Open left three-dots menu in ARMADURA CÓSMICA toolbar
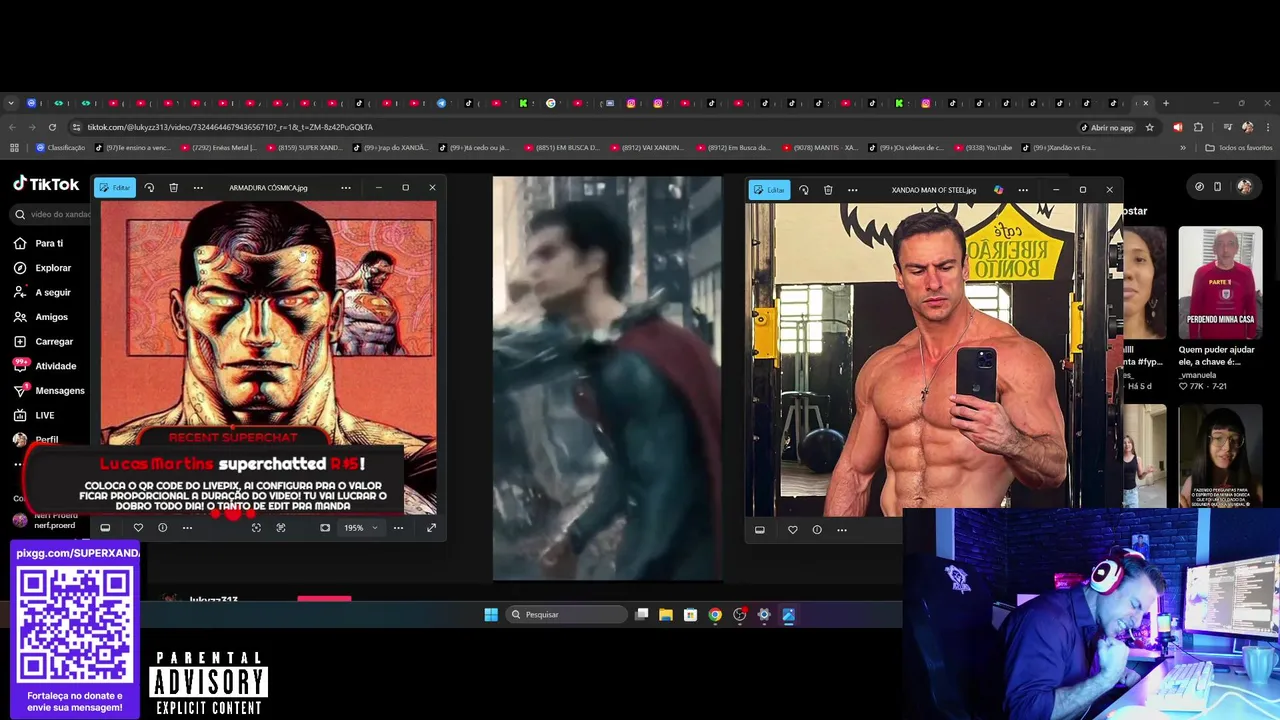1280x720 pixels. [198, 187]
